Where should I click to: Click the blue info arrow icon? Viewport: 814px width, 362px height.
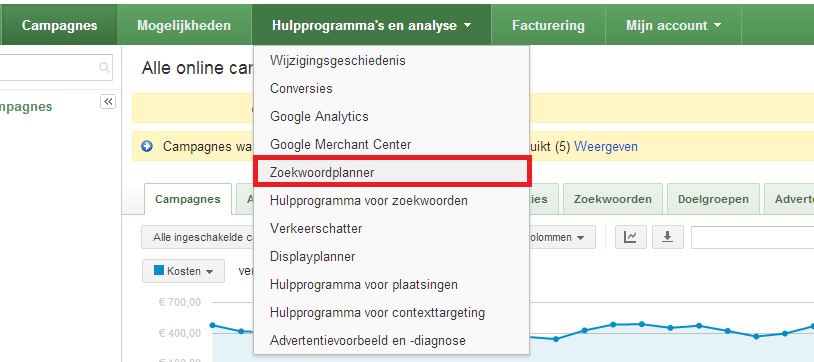pos(147,147)
